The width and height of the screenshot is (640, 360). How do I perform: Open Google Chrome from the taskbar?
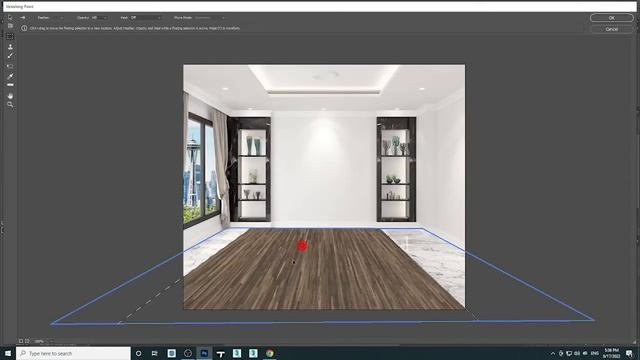tap(269, 353)
